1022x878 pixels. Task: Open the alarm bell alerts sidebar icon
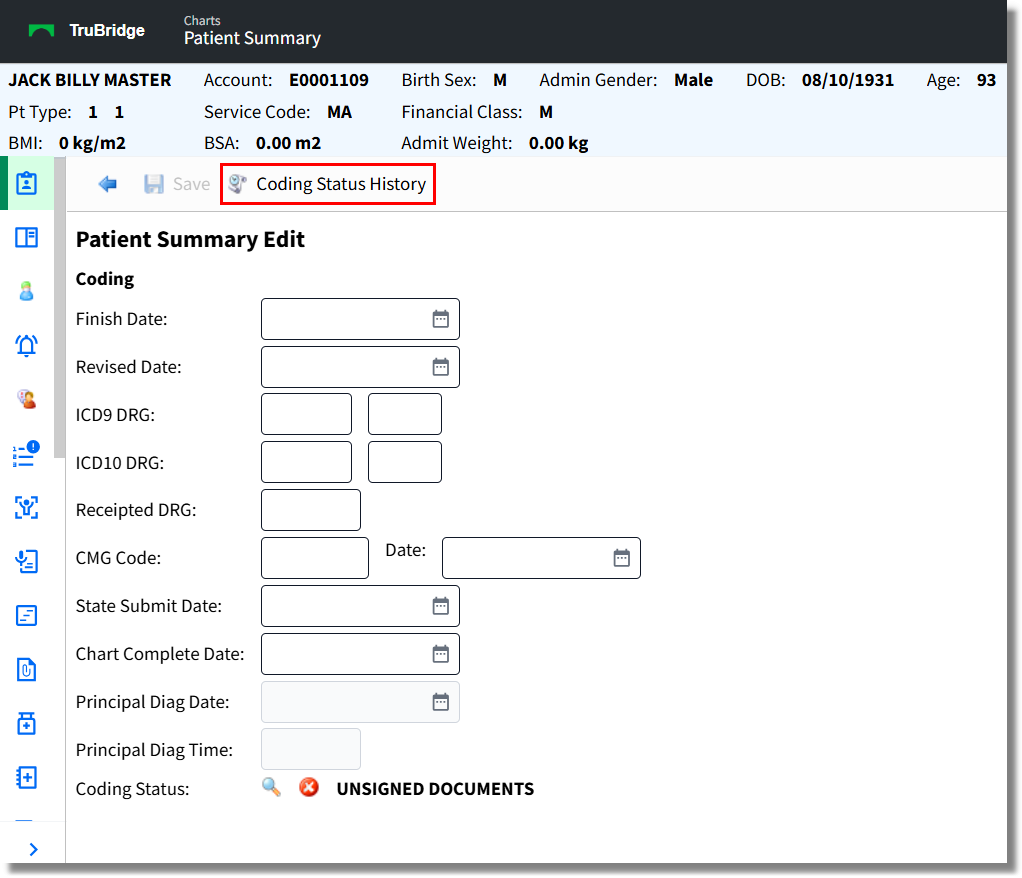click(27, 345)
